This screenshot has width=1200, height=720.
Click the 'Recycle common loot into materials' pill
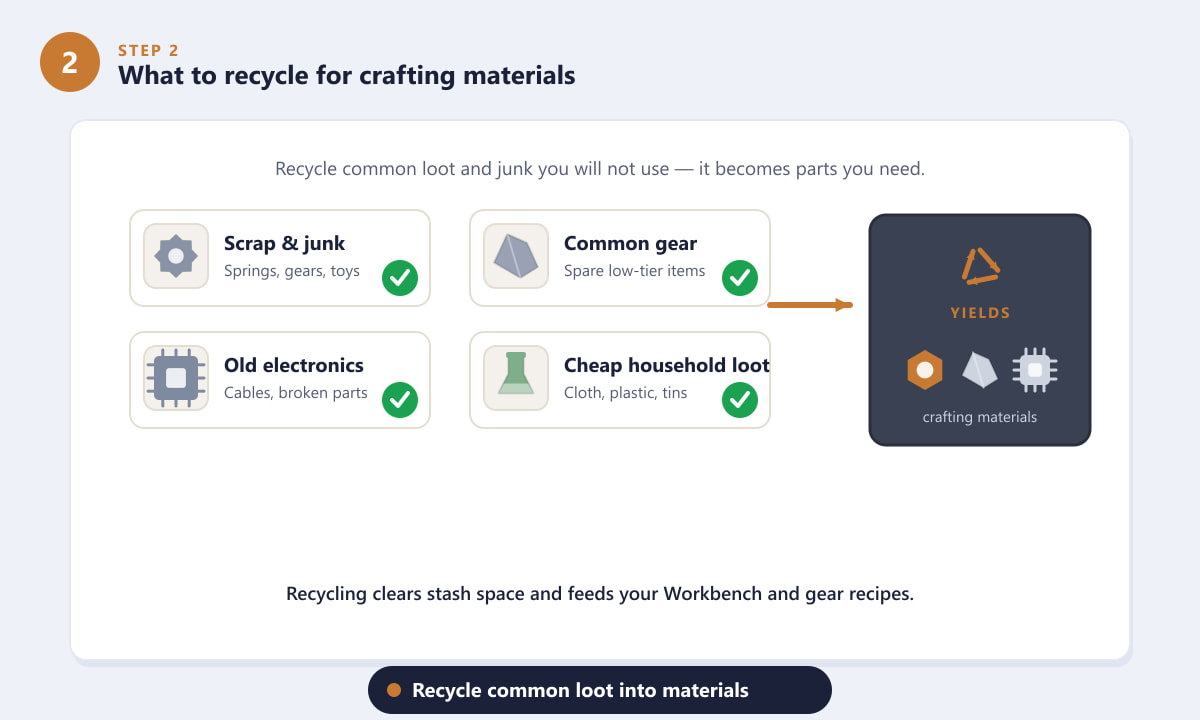point(600,690)
